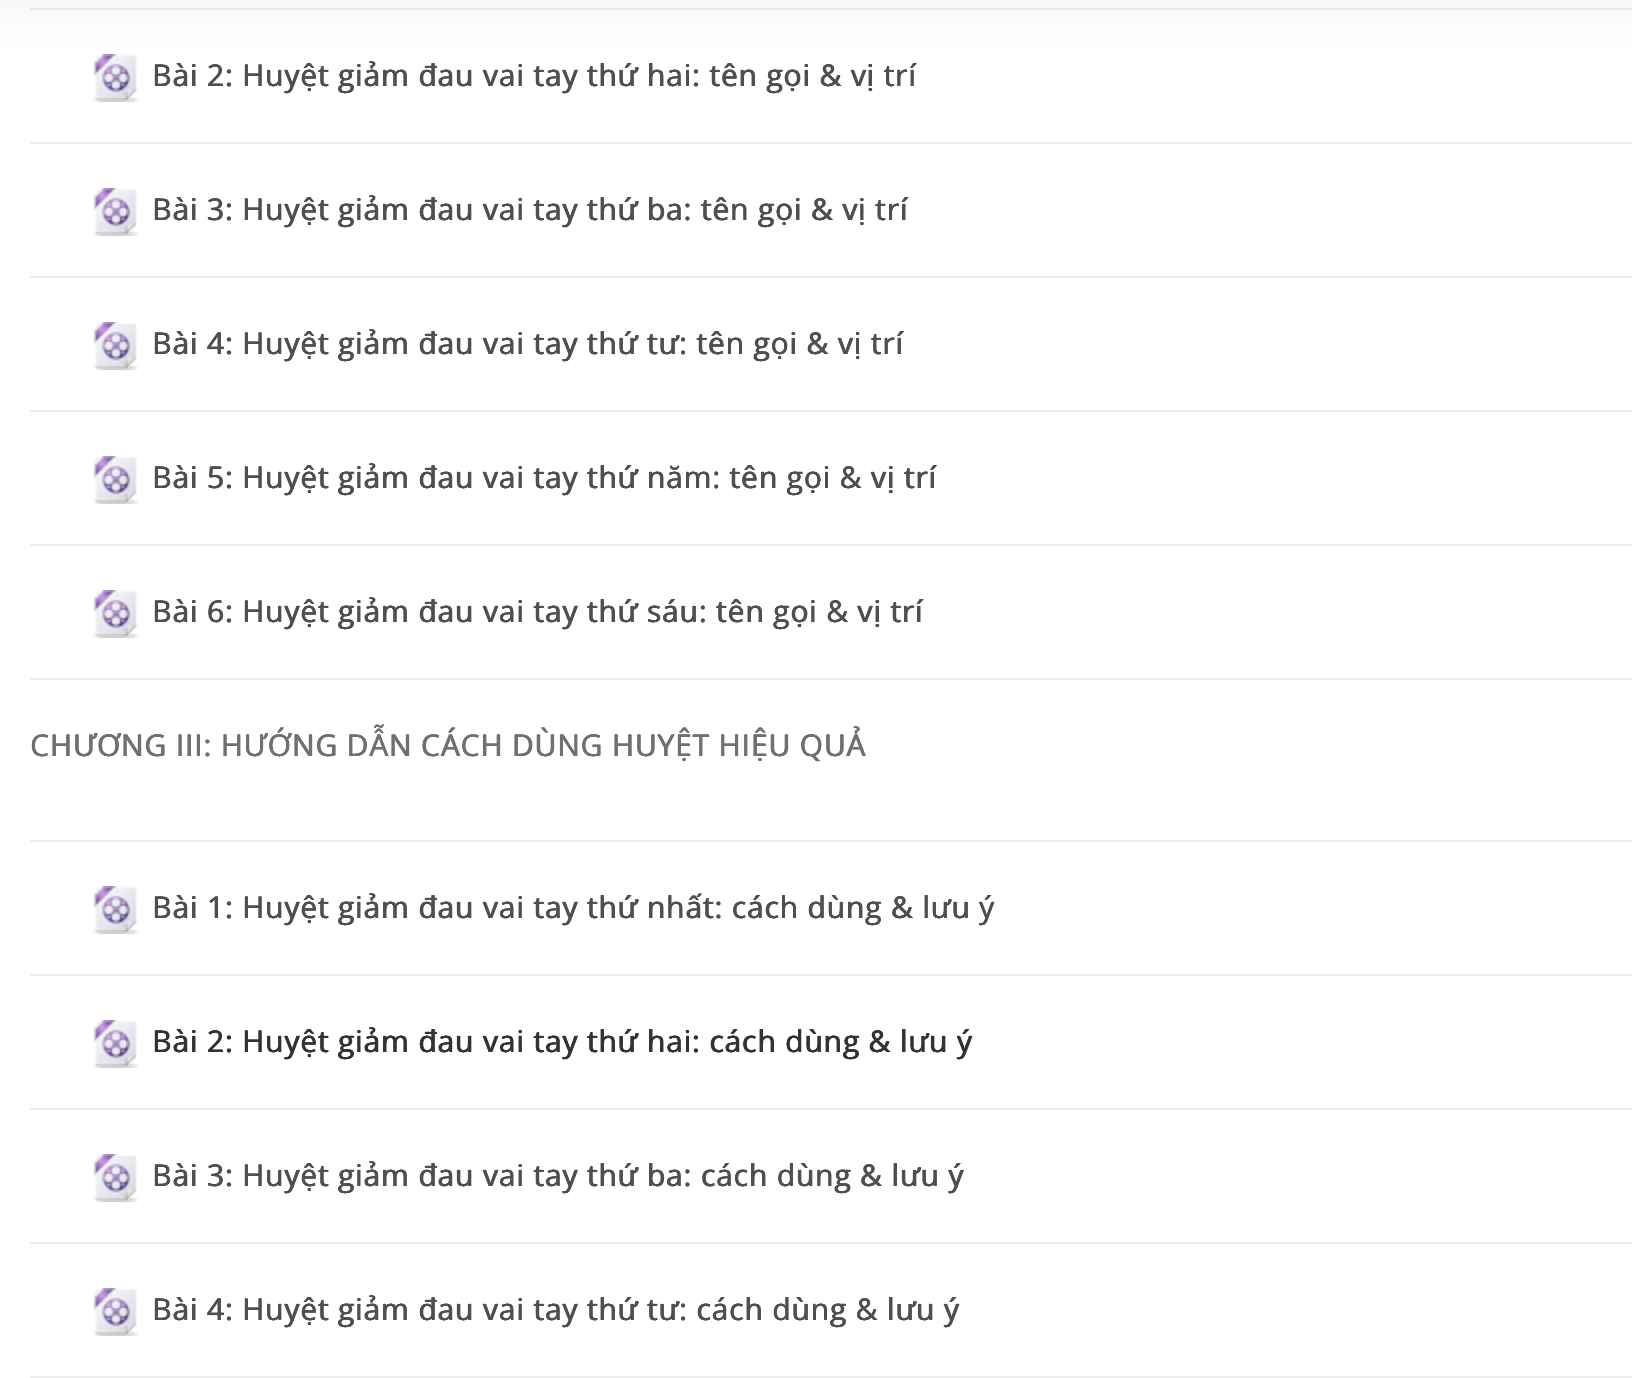The height and width of the screenshot is (1378, 1632).
Task: Open lesson Bài 1: thứ nhất cách dùng & lưu ý
Action: (x=573, y=908)
